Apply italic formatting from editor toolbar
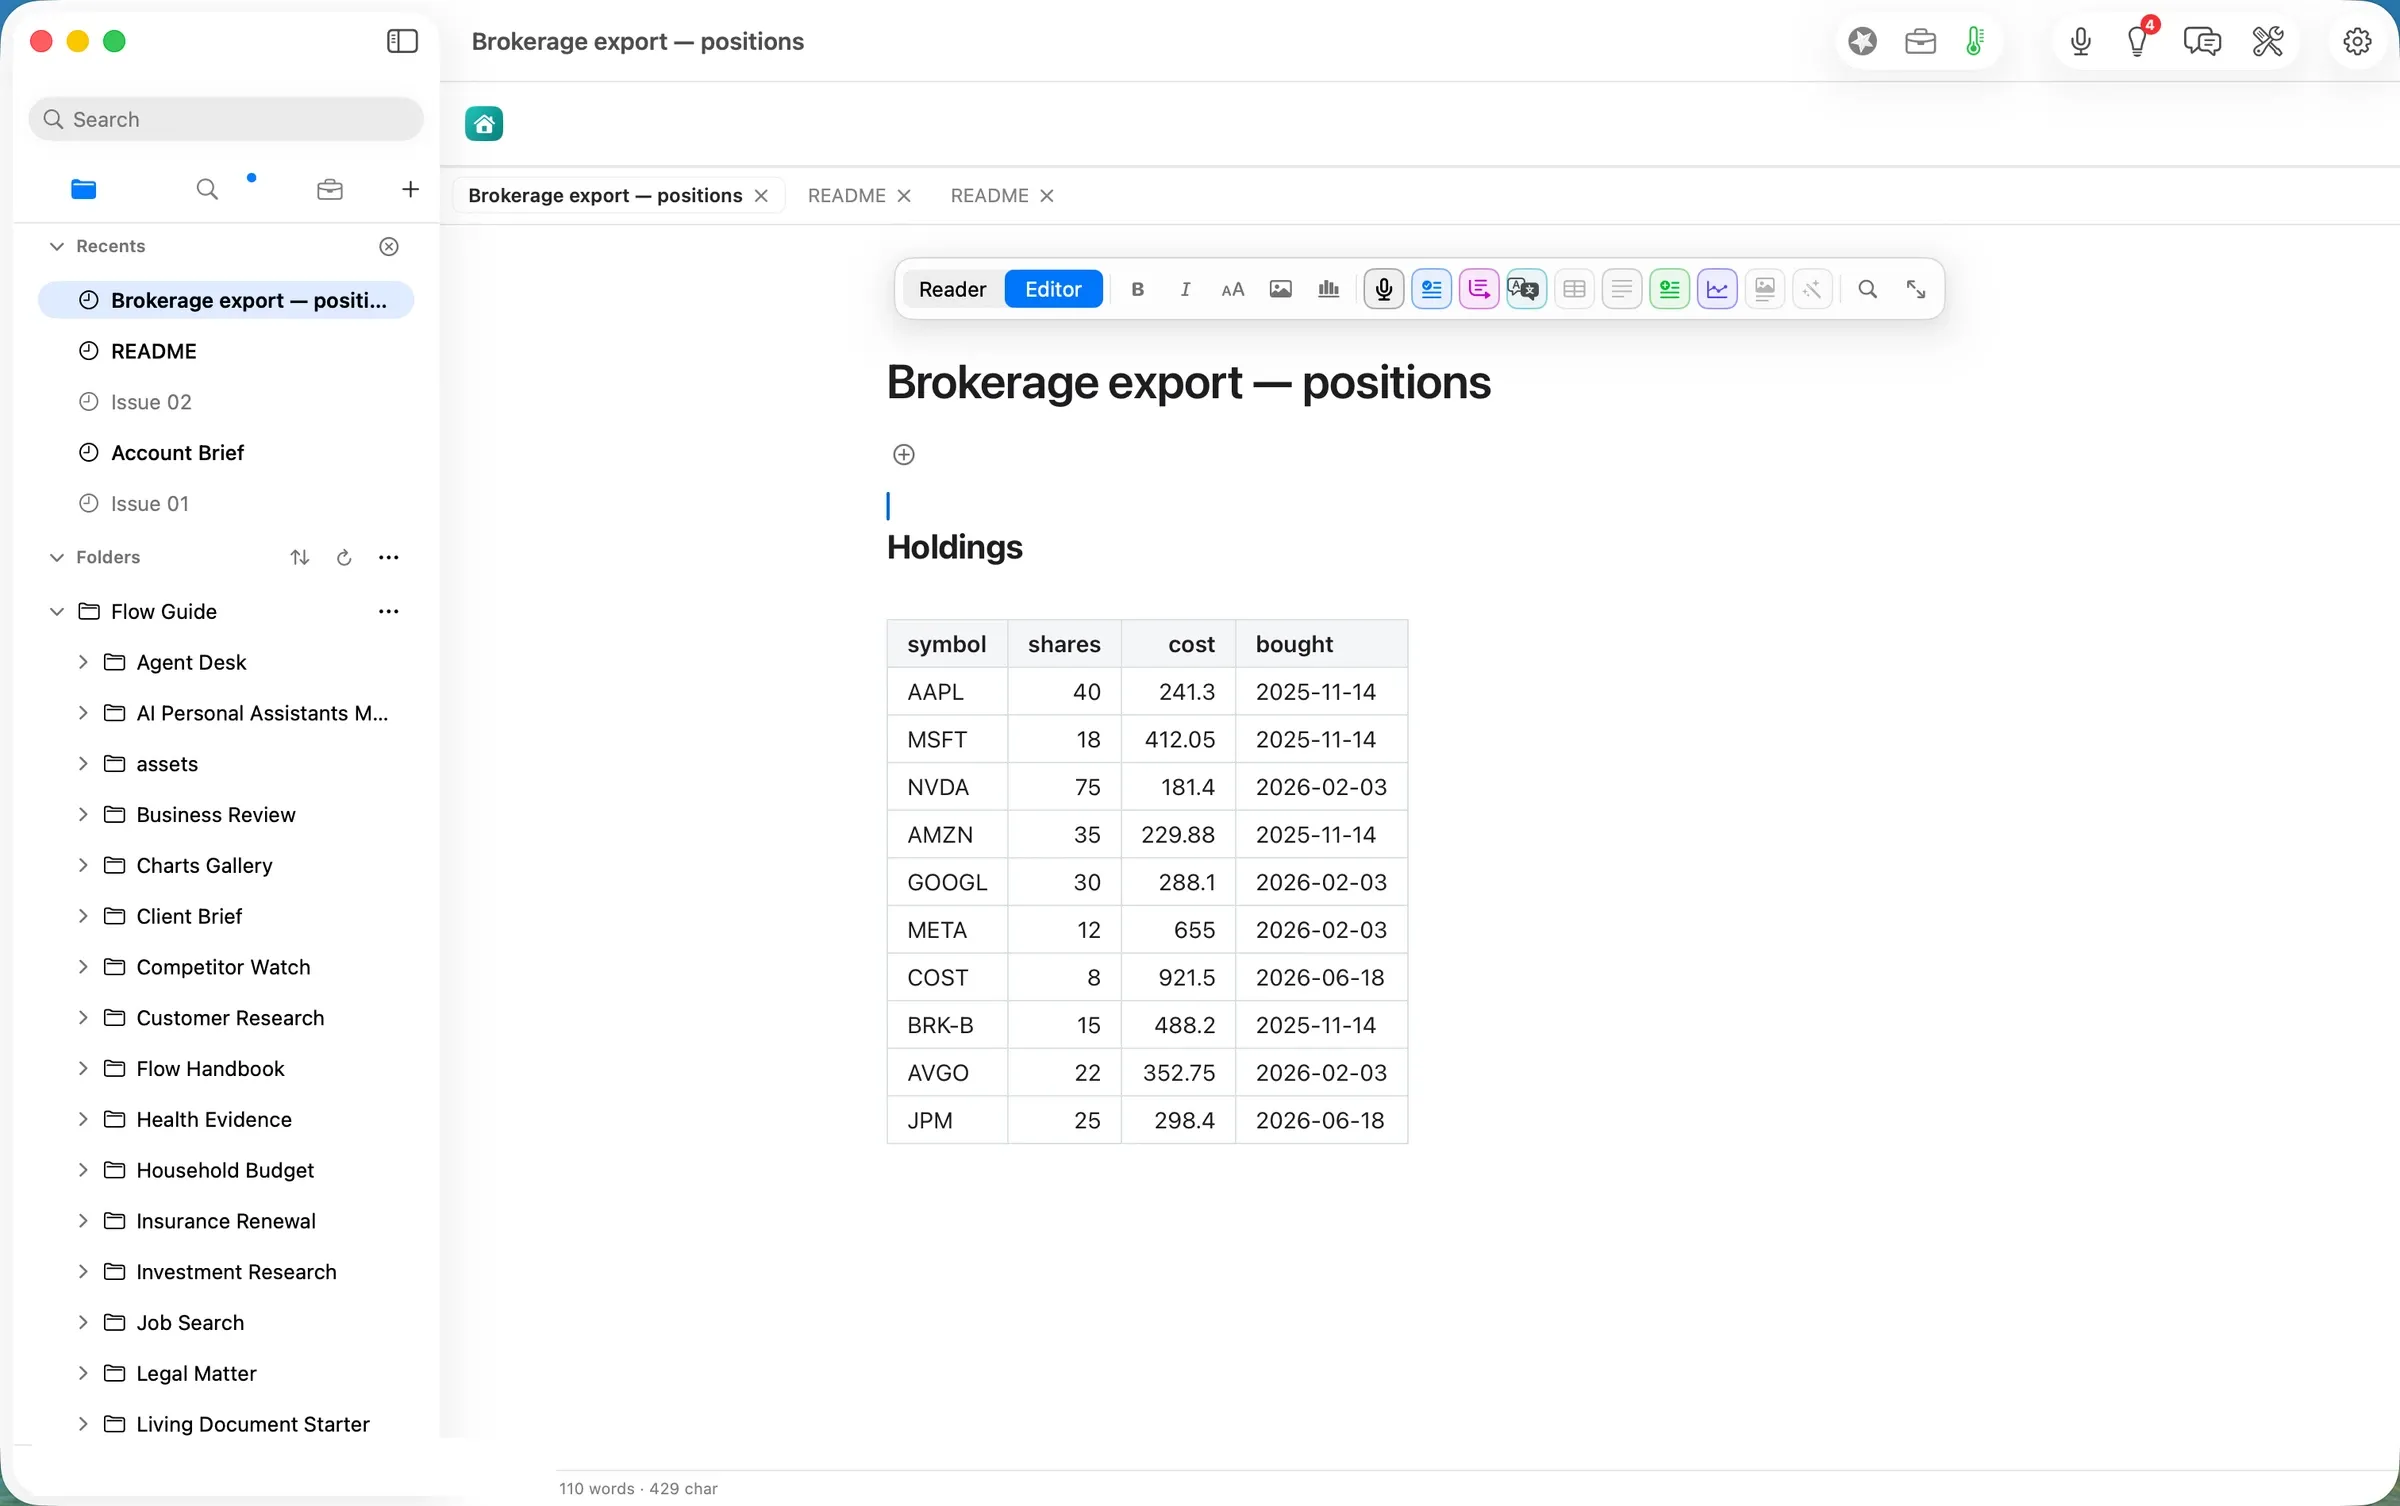 tap(1185, 289)
